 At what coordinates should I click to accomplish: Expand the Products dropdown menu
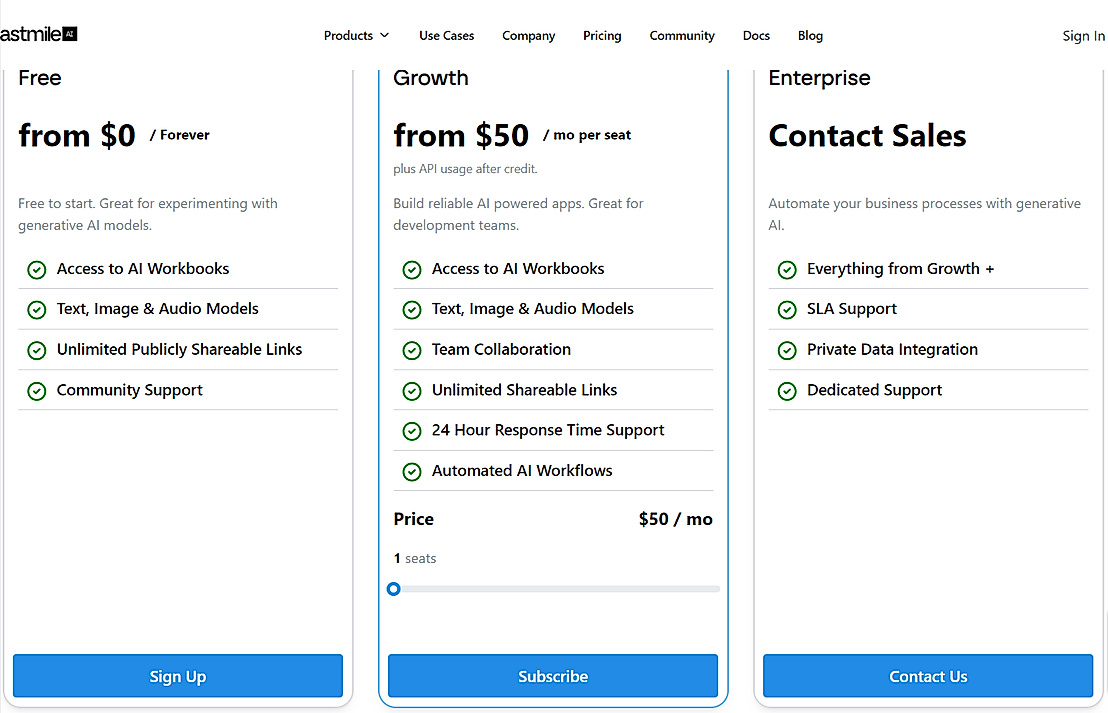[x=356, y=36]
